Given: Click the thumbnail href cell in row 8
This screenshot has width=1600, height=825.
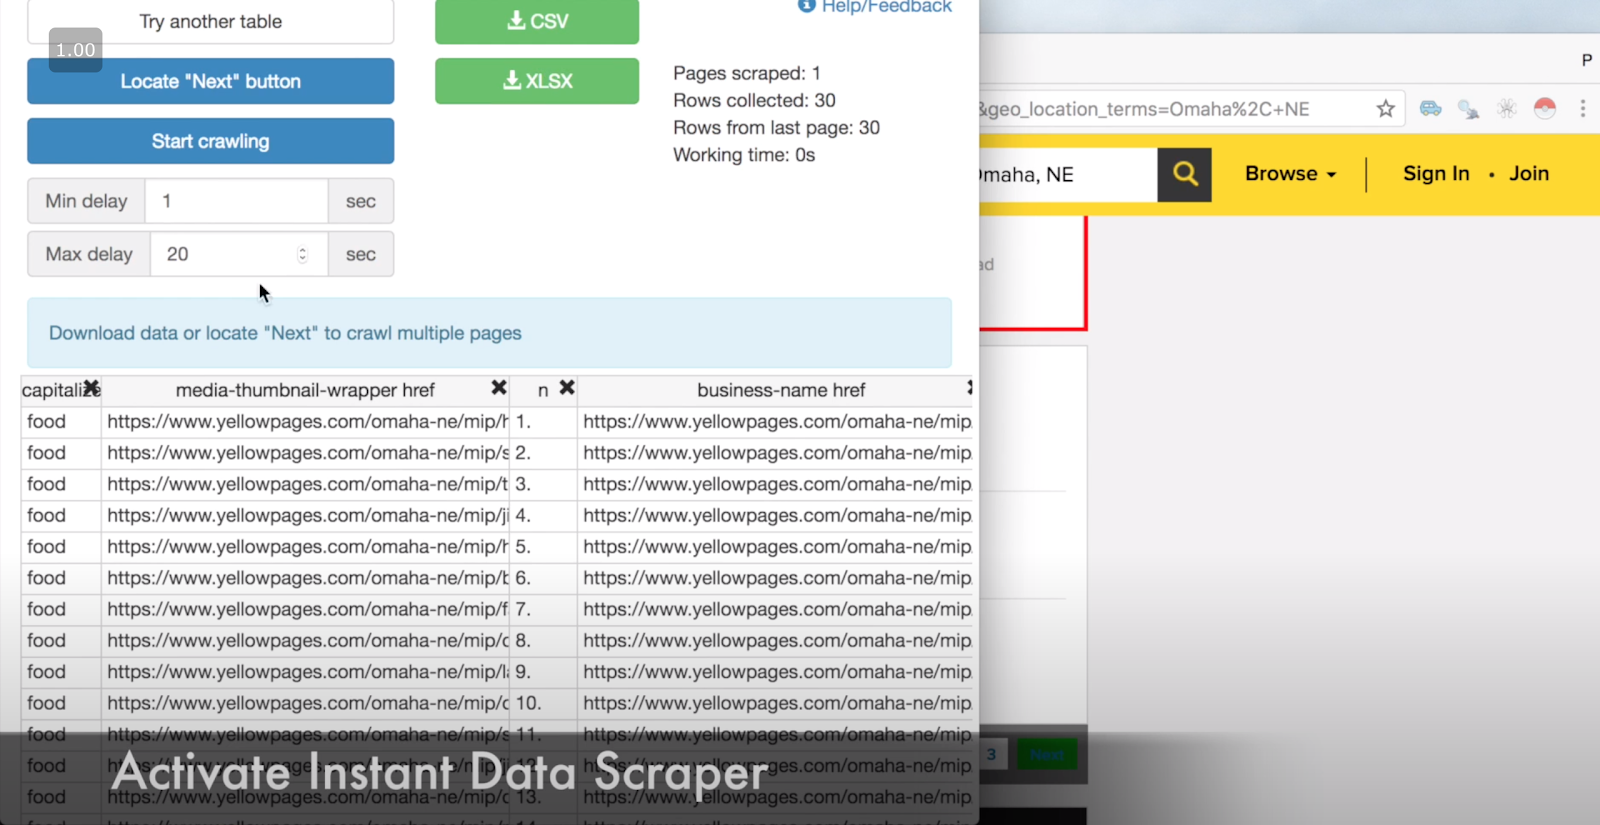Looking at the screenshot, I should (305, 640).
